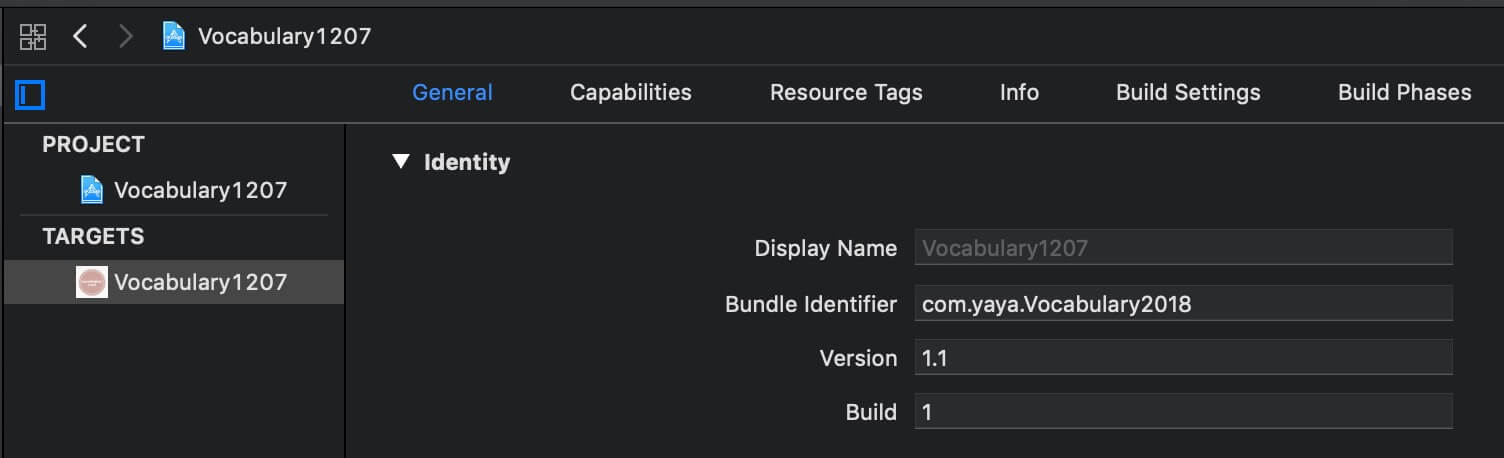The image size is (1504, 458).
Task: Switch to the Capabilities tab
Action: (630, 92)
